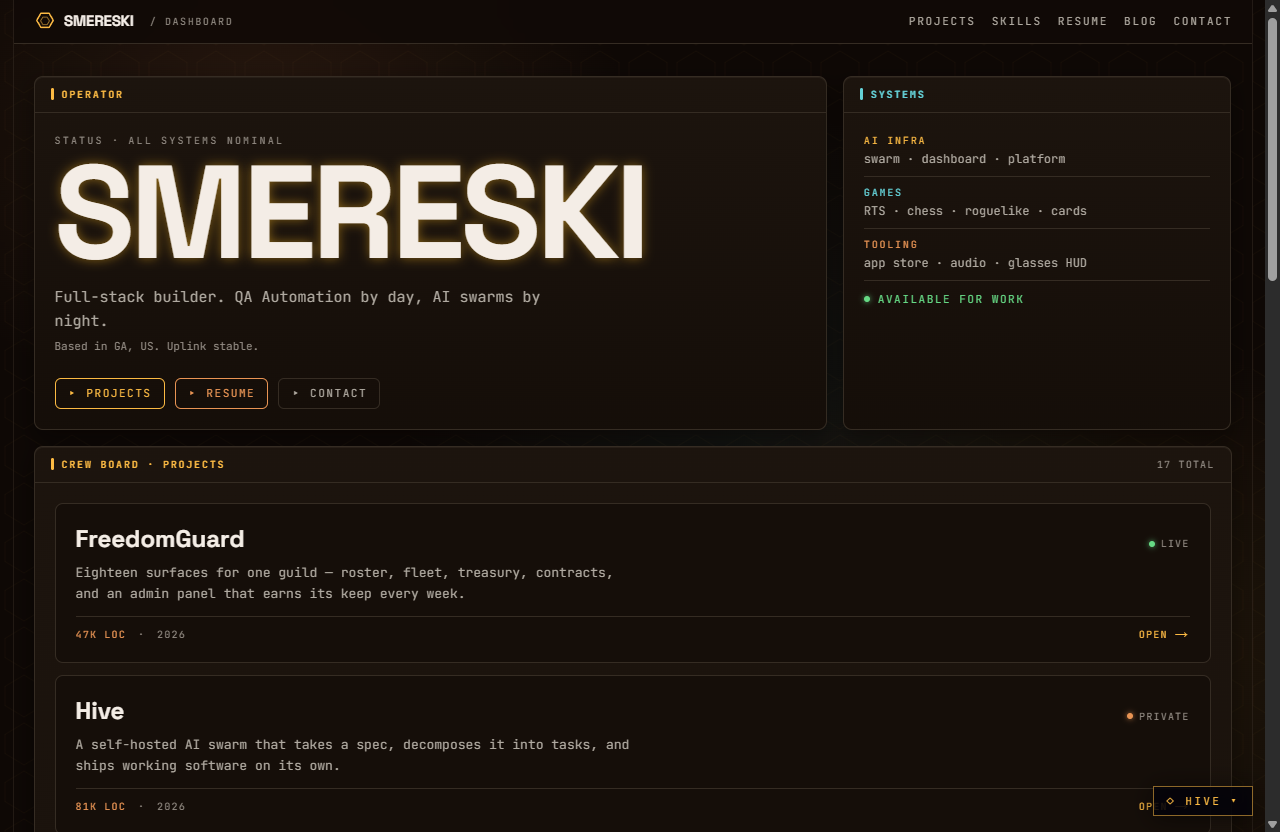Click the '81K LOC' label on Hive
1280x832 pixels.
pyautogui.click(x=101, y=807)
